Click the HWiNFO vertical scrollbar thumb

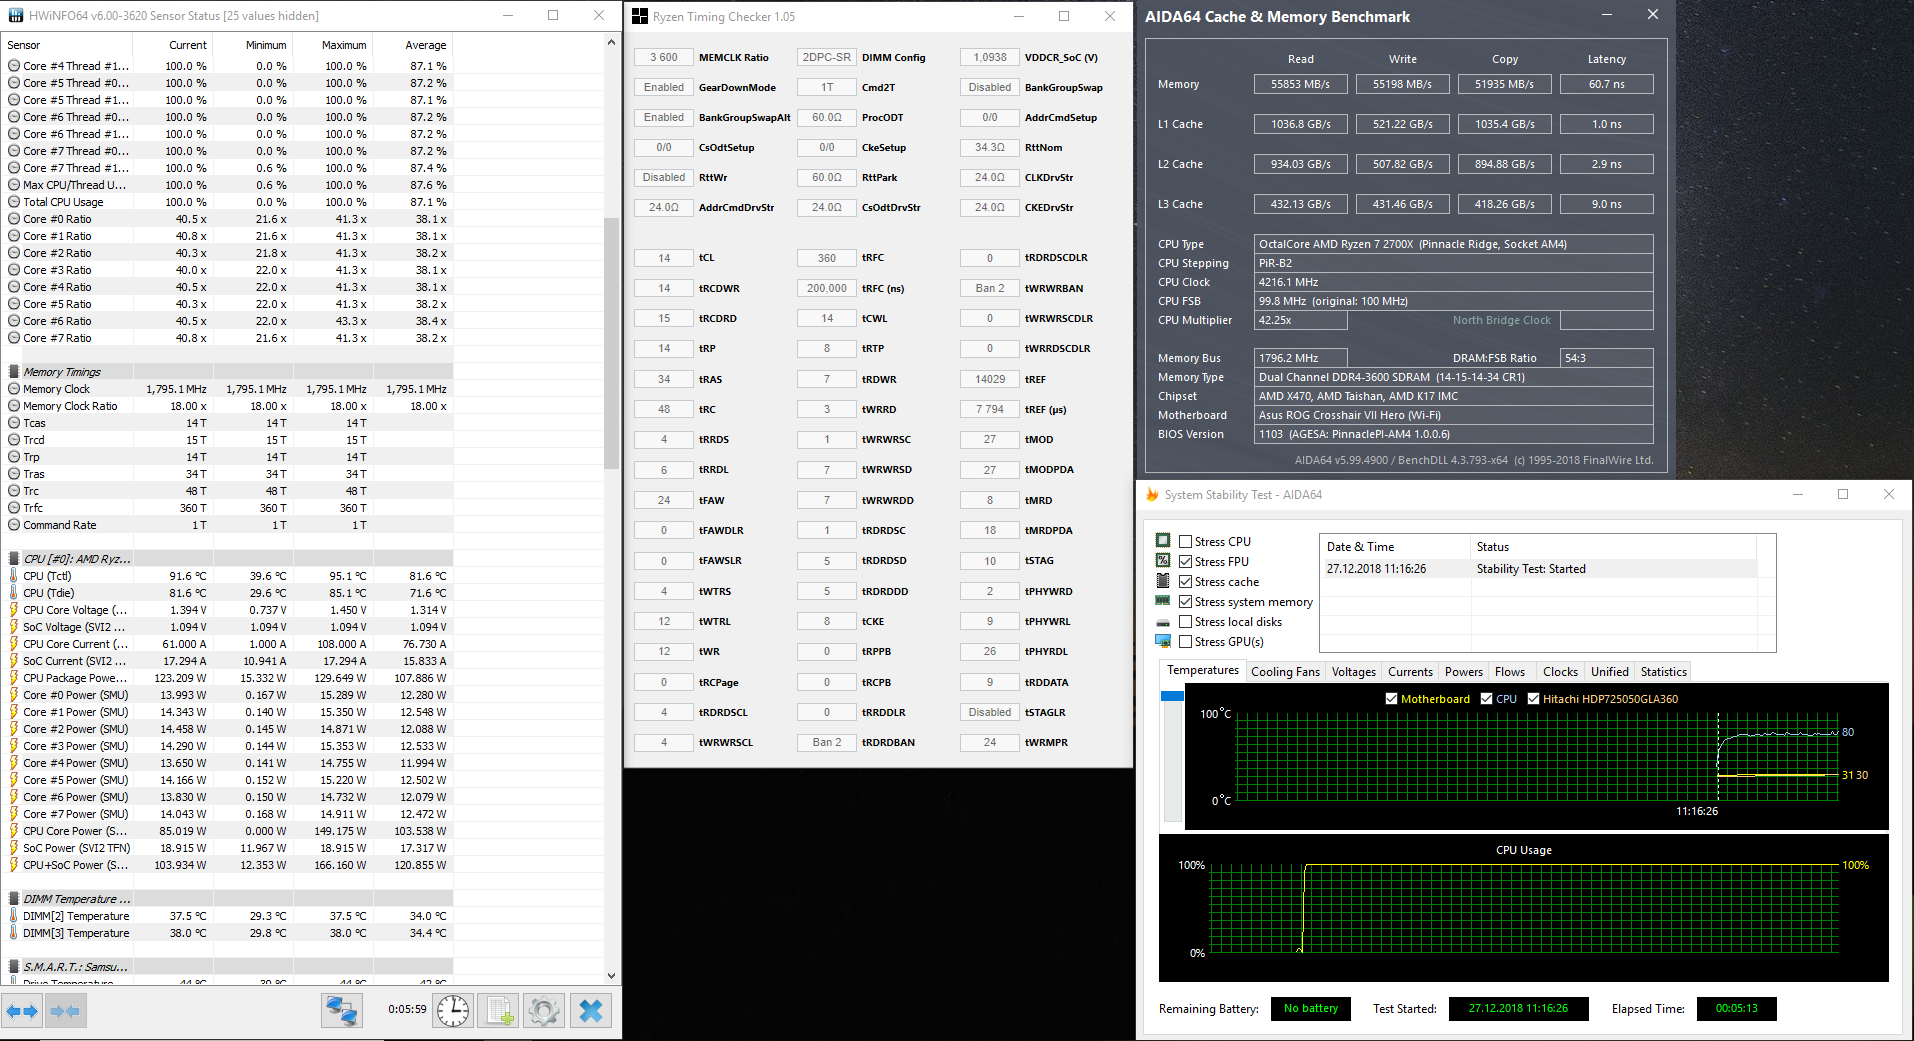(x=612, y=342)
